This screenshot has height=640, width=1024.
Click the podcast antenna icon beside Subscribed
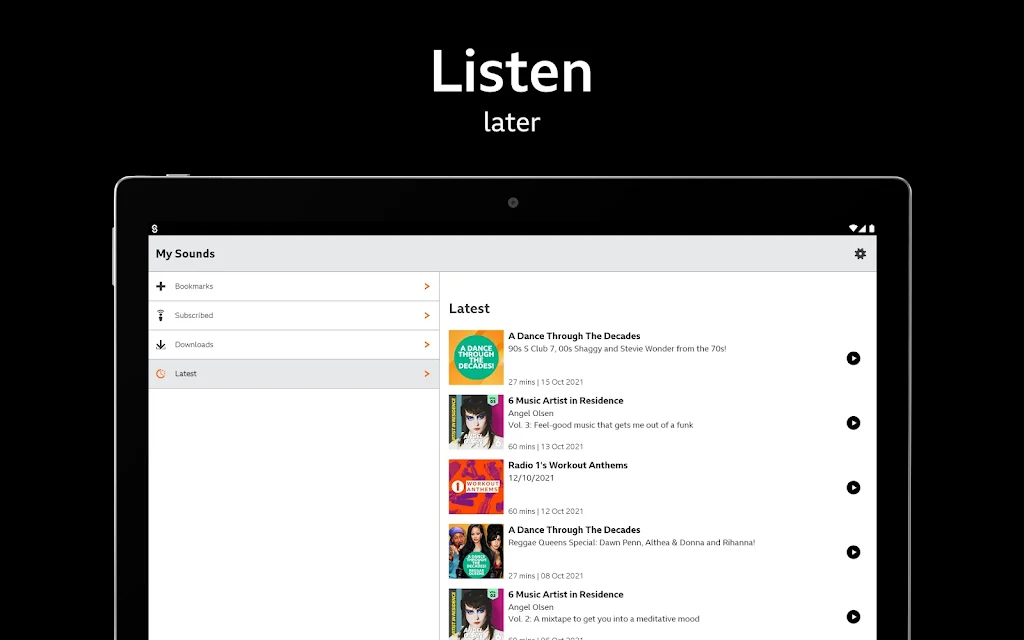[x=161, y=315]
